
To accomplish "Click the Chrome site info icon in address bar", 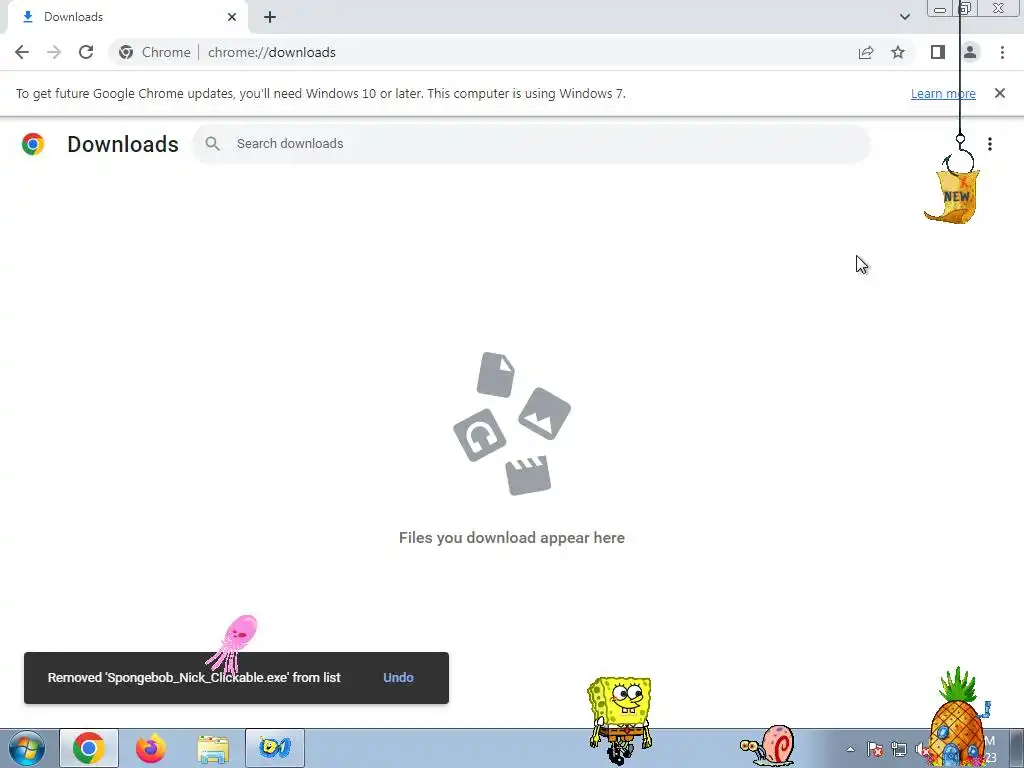I will pyautogui.click(x=126, y=52).
